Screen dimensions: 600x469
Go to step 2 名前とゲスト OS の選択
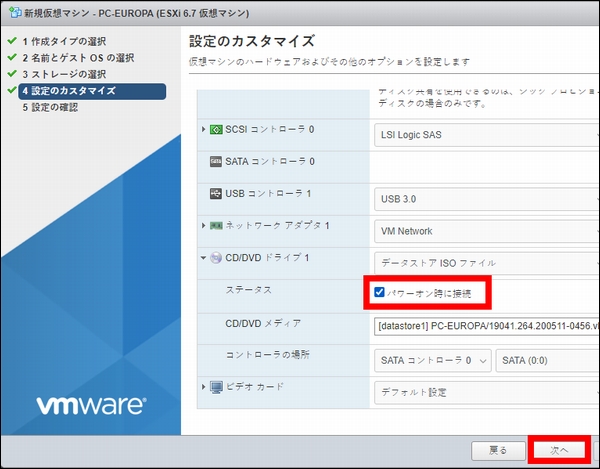click(x=78, y=57)
